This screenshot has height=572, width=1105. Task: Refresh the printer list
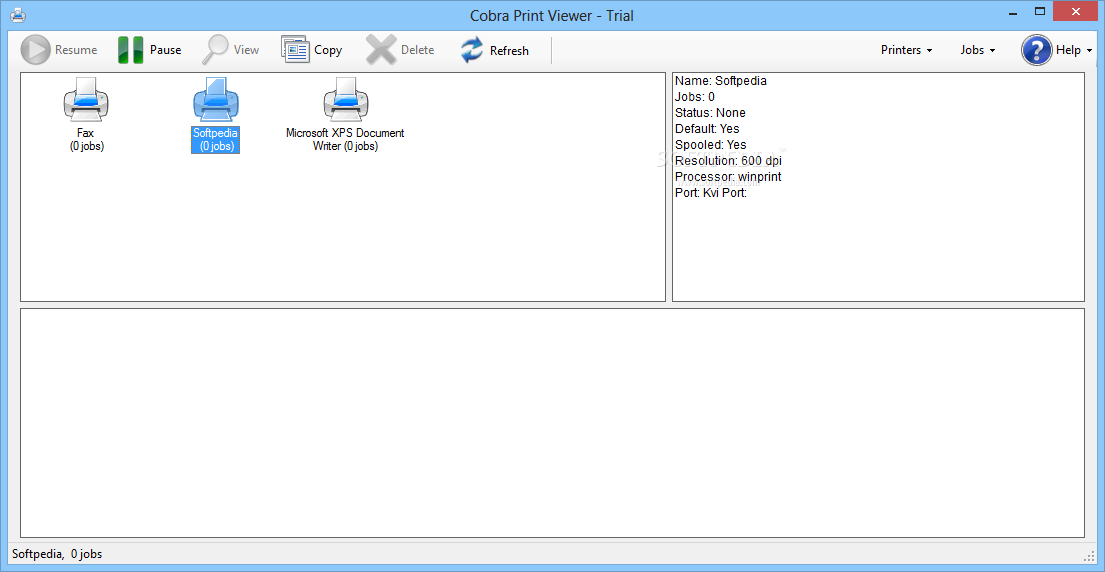tap(495, 50)
